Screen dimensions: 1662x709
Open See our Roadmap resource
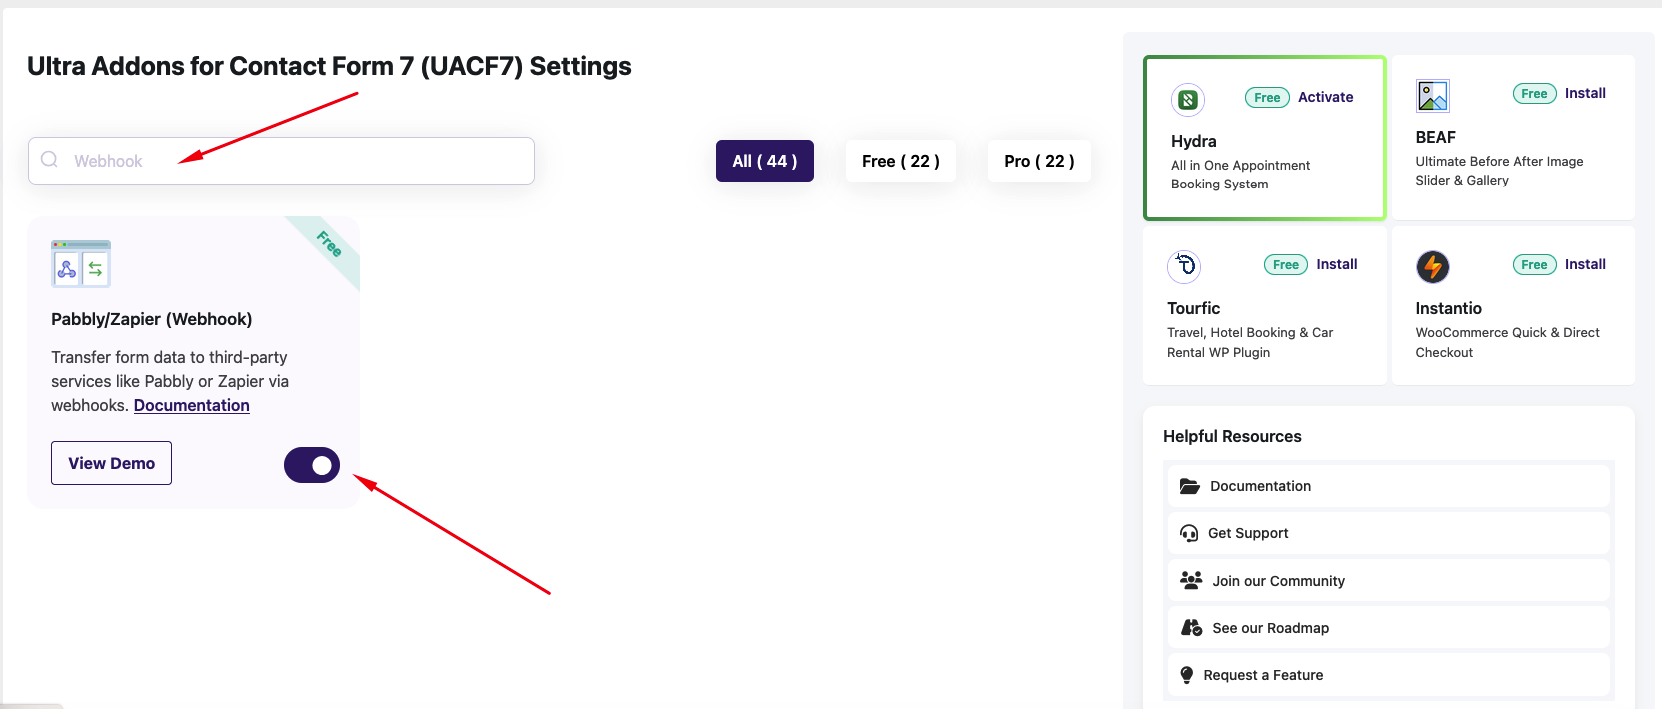(x=1271, y=627)
